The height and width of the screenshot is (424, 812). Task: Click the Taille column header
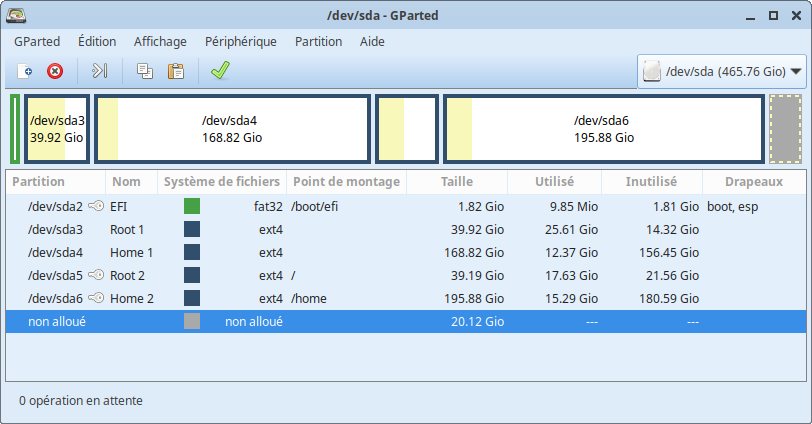(457, 182)
